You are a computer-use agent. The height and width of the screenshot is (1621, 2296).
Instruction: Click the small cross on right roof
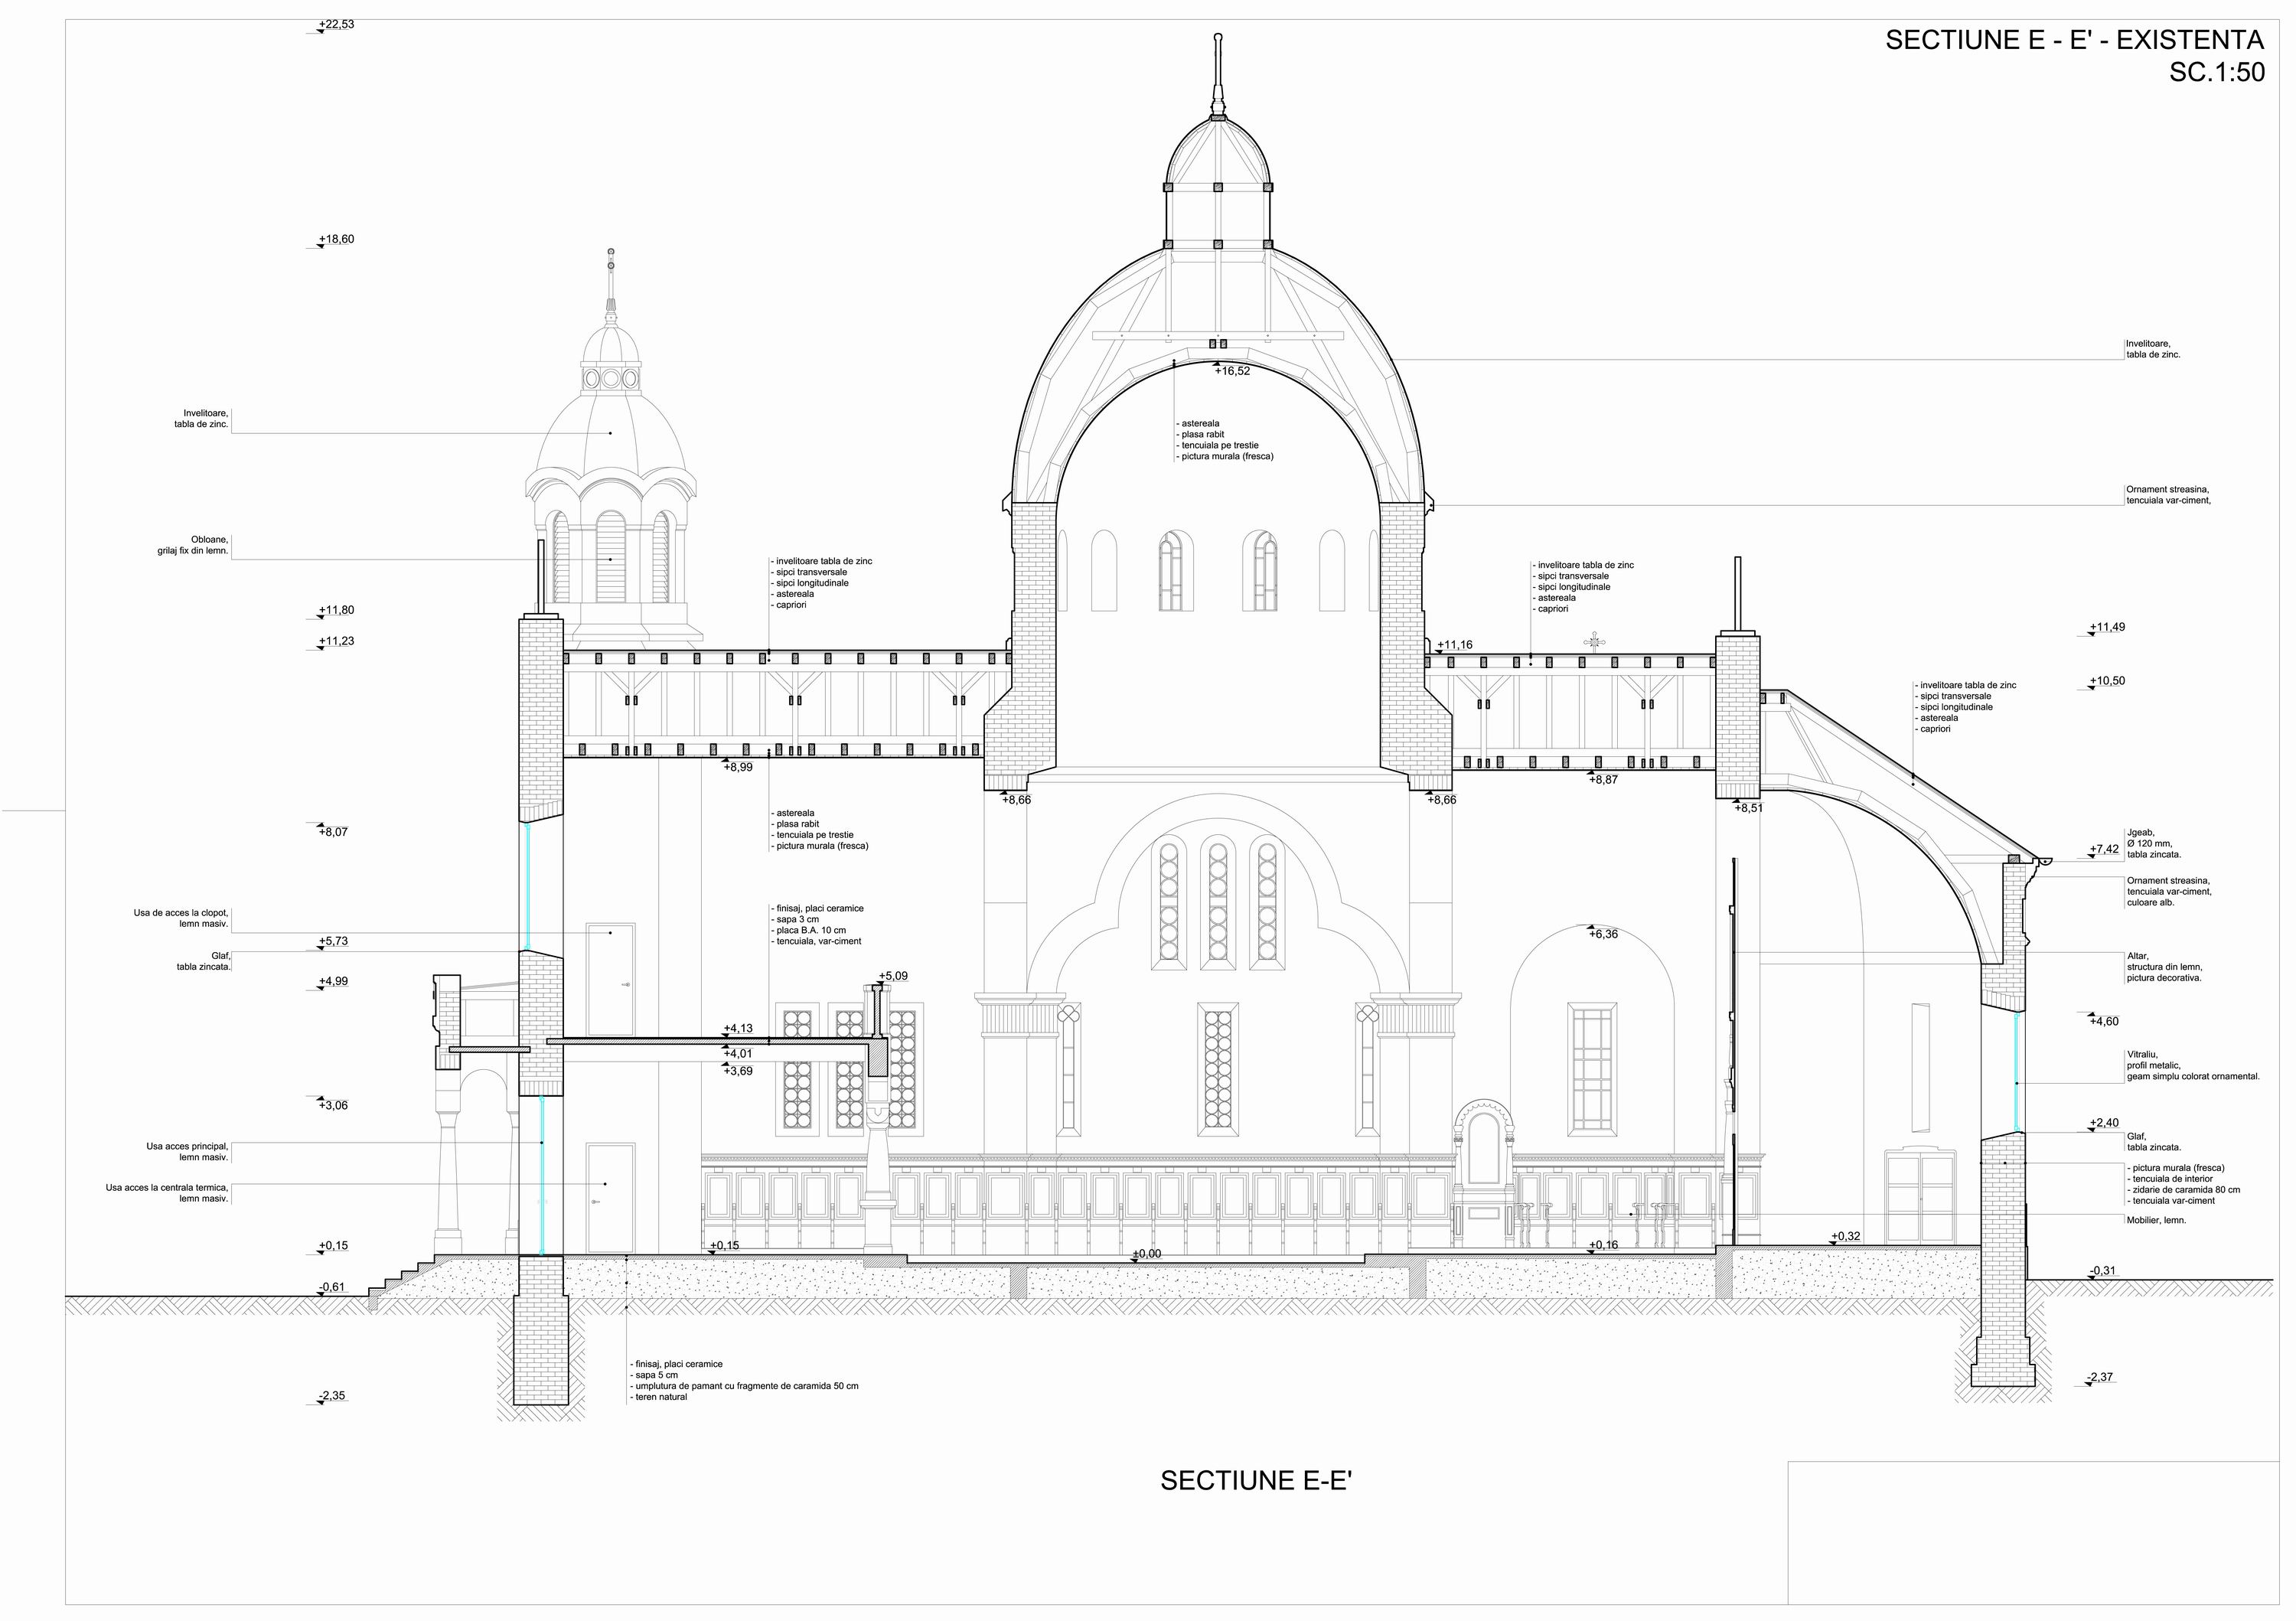[1596, 641]
